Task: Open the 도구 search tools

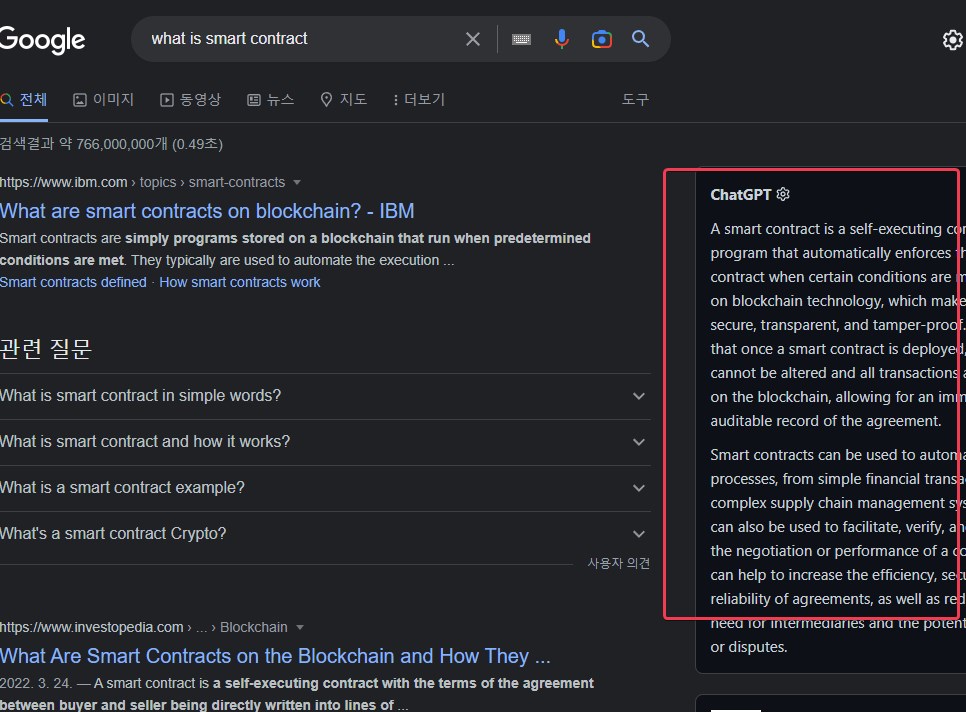Action: tap(635, 99)
